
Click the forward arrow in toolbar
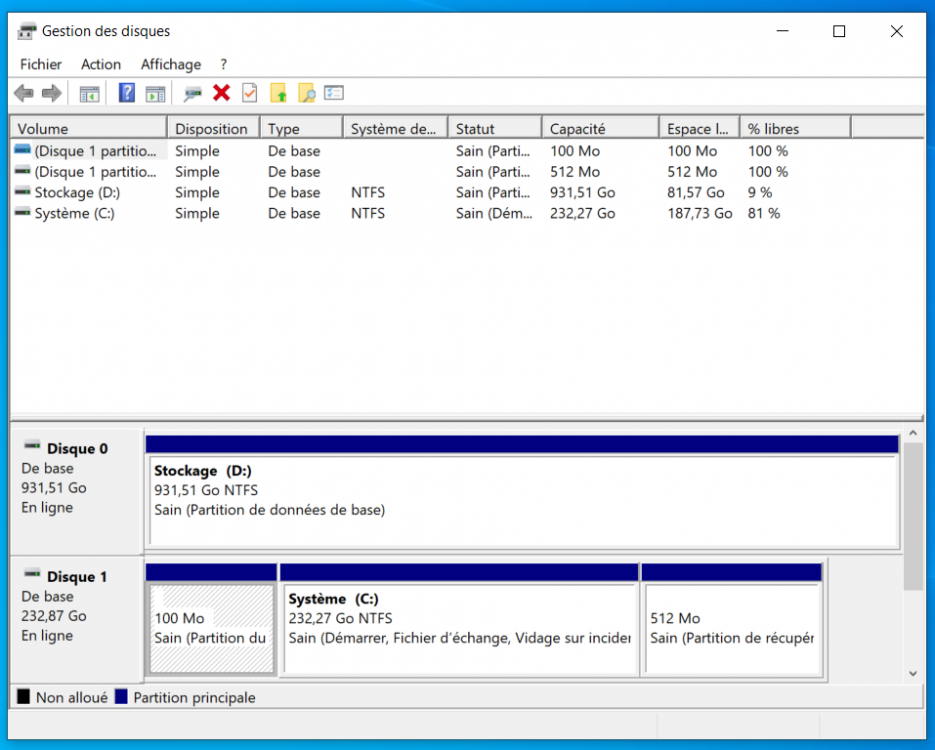51,93
